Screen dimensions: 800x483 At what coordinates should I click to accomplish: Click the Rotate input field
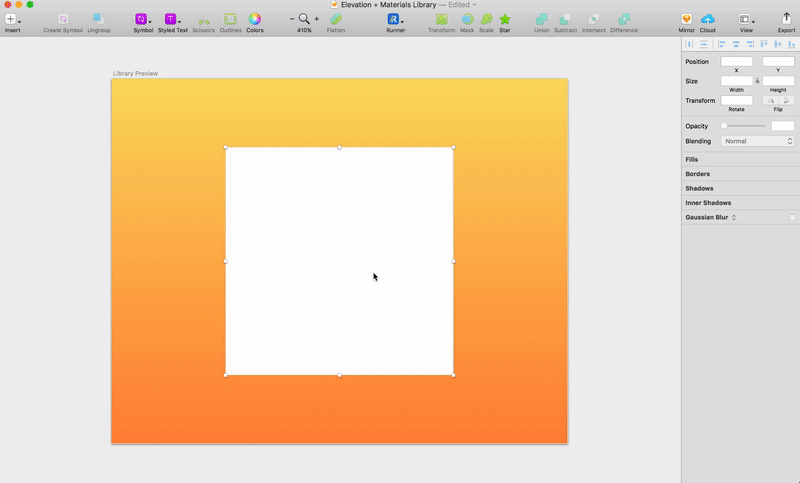coord(737,100)
